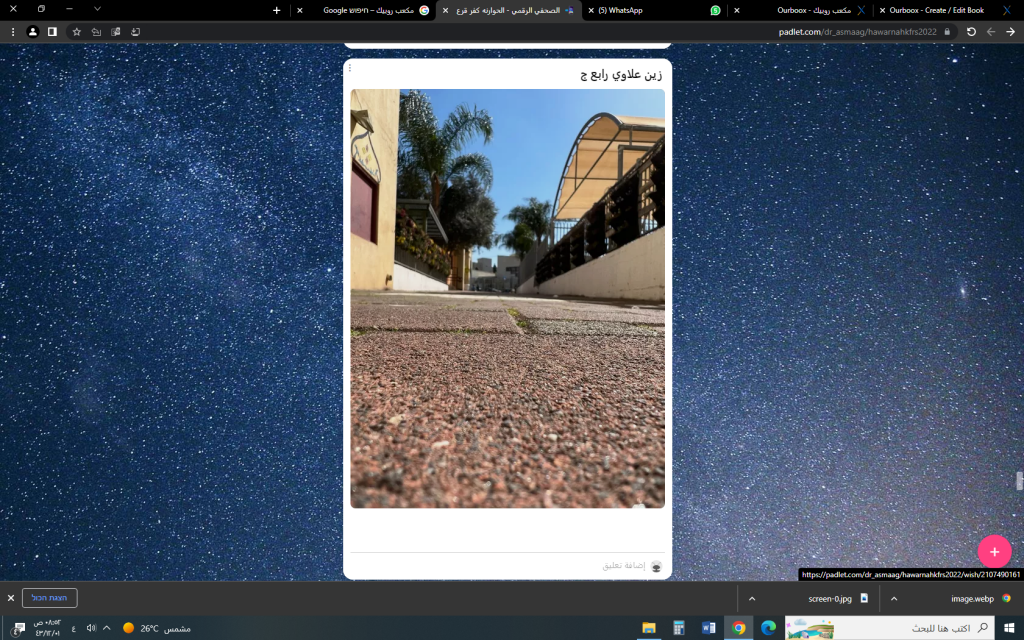Open File Explorer from the taskbar
Screen dimensions: 1024x640
click(x=648, y=628)
